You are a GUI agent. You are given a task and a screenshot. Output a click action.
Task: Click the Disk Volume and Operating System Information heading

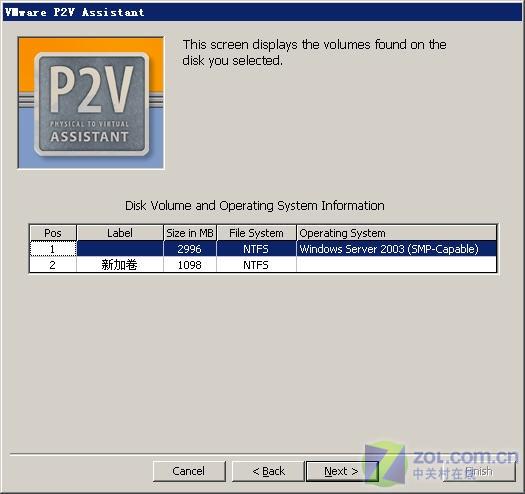click(255, 206)
